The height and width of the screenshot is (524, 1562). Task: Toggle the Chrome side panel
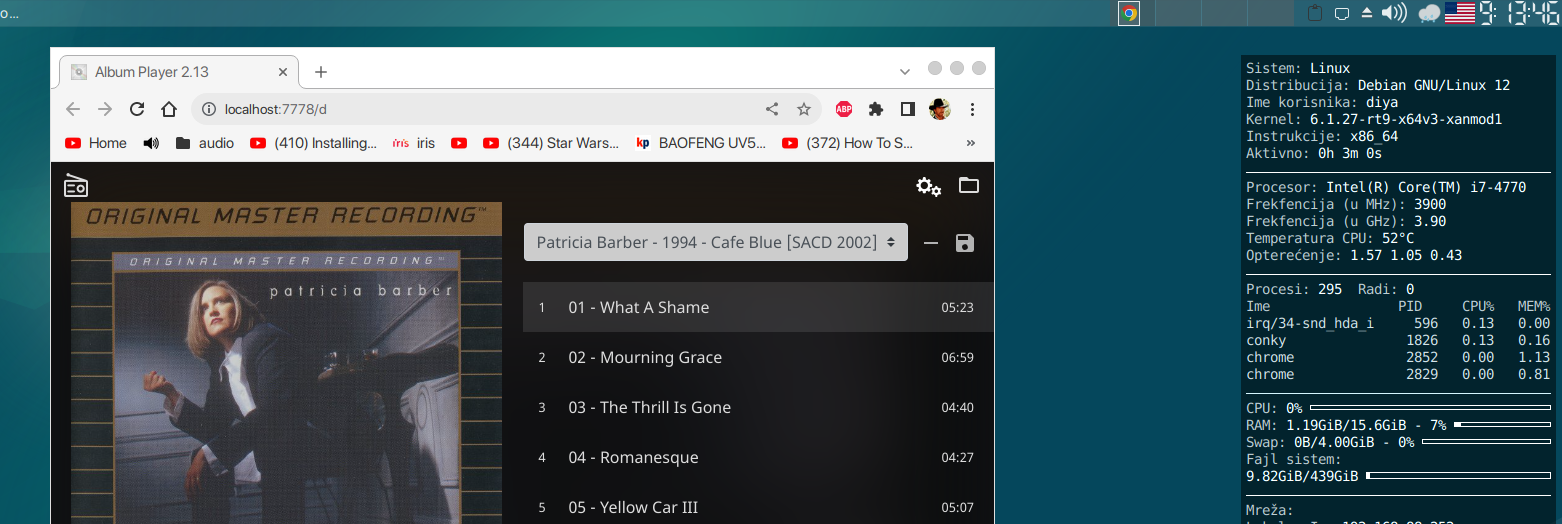908,109
